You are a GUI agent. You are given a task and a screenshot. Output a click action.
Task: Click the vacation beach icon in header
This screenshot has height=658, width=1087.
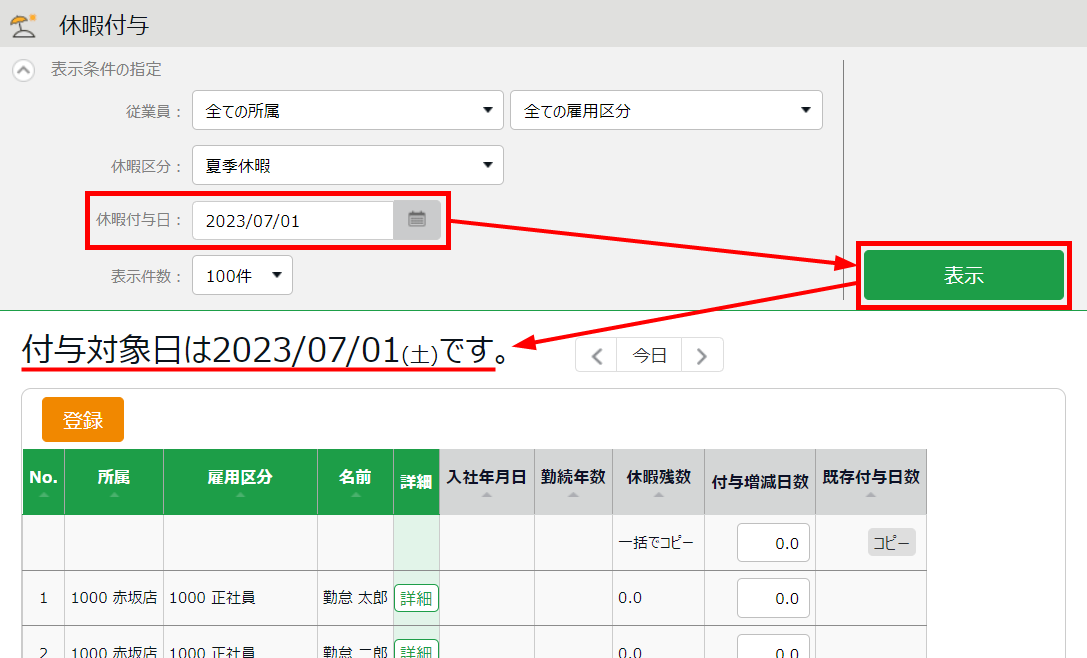(x=23, y=24)
